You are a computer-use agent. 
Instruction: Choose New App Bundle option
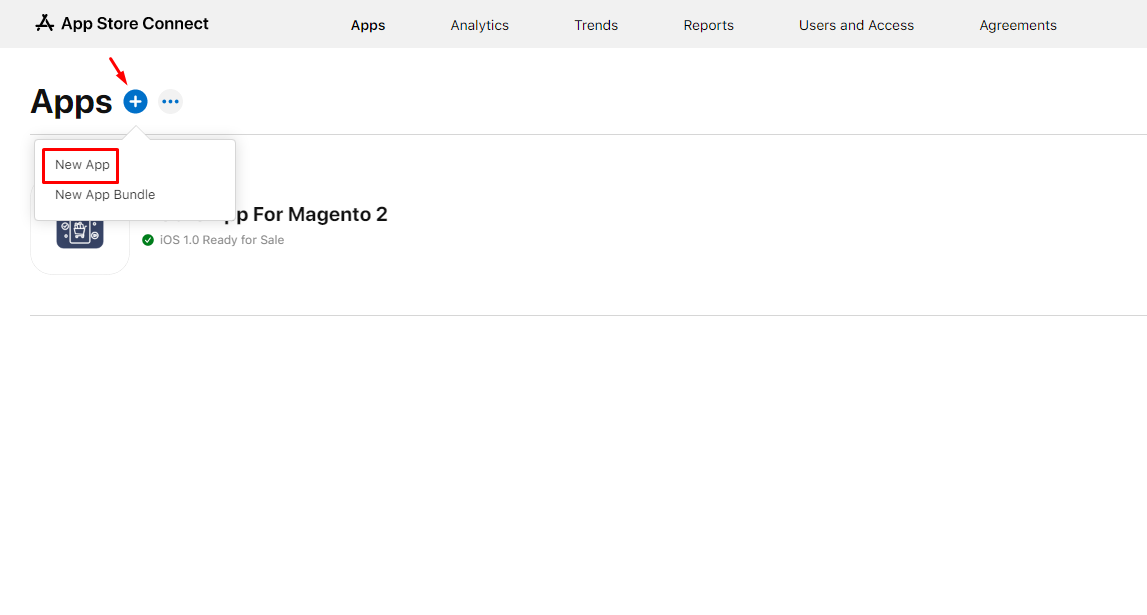point(104,194)
